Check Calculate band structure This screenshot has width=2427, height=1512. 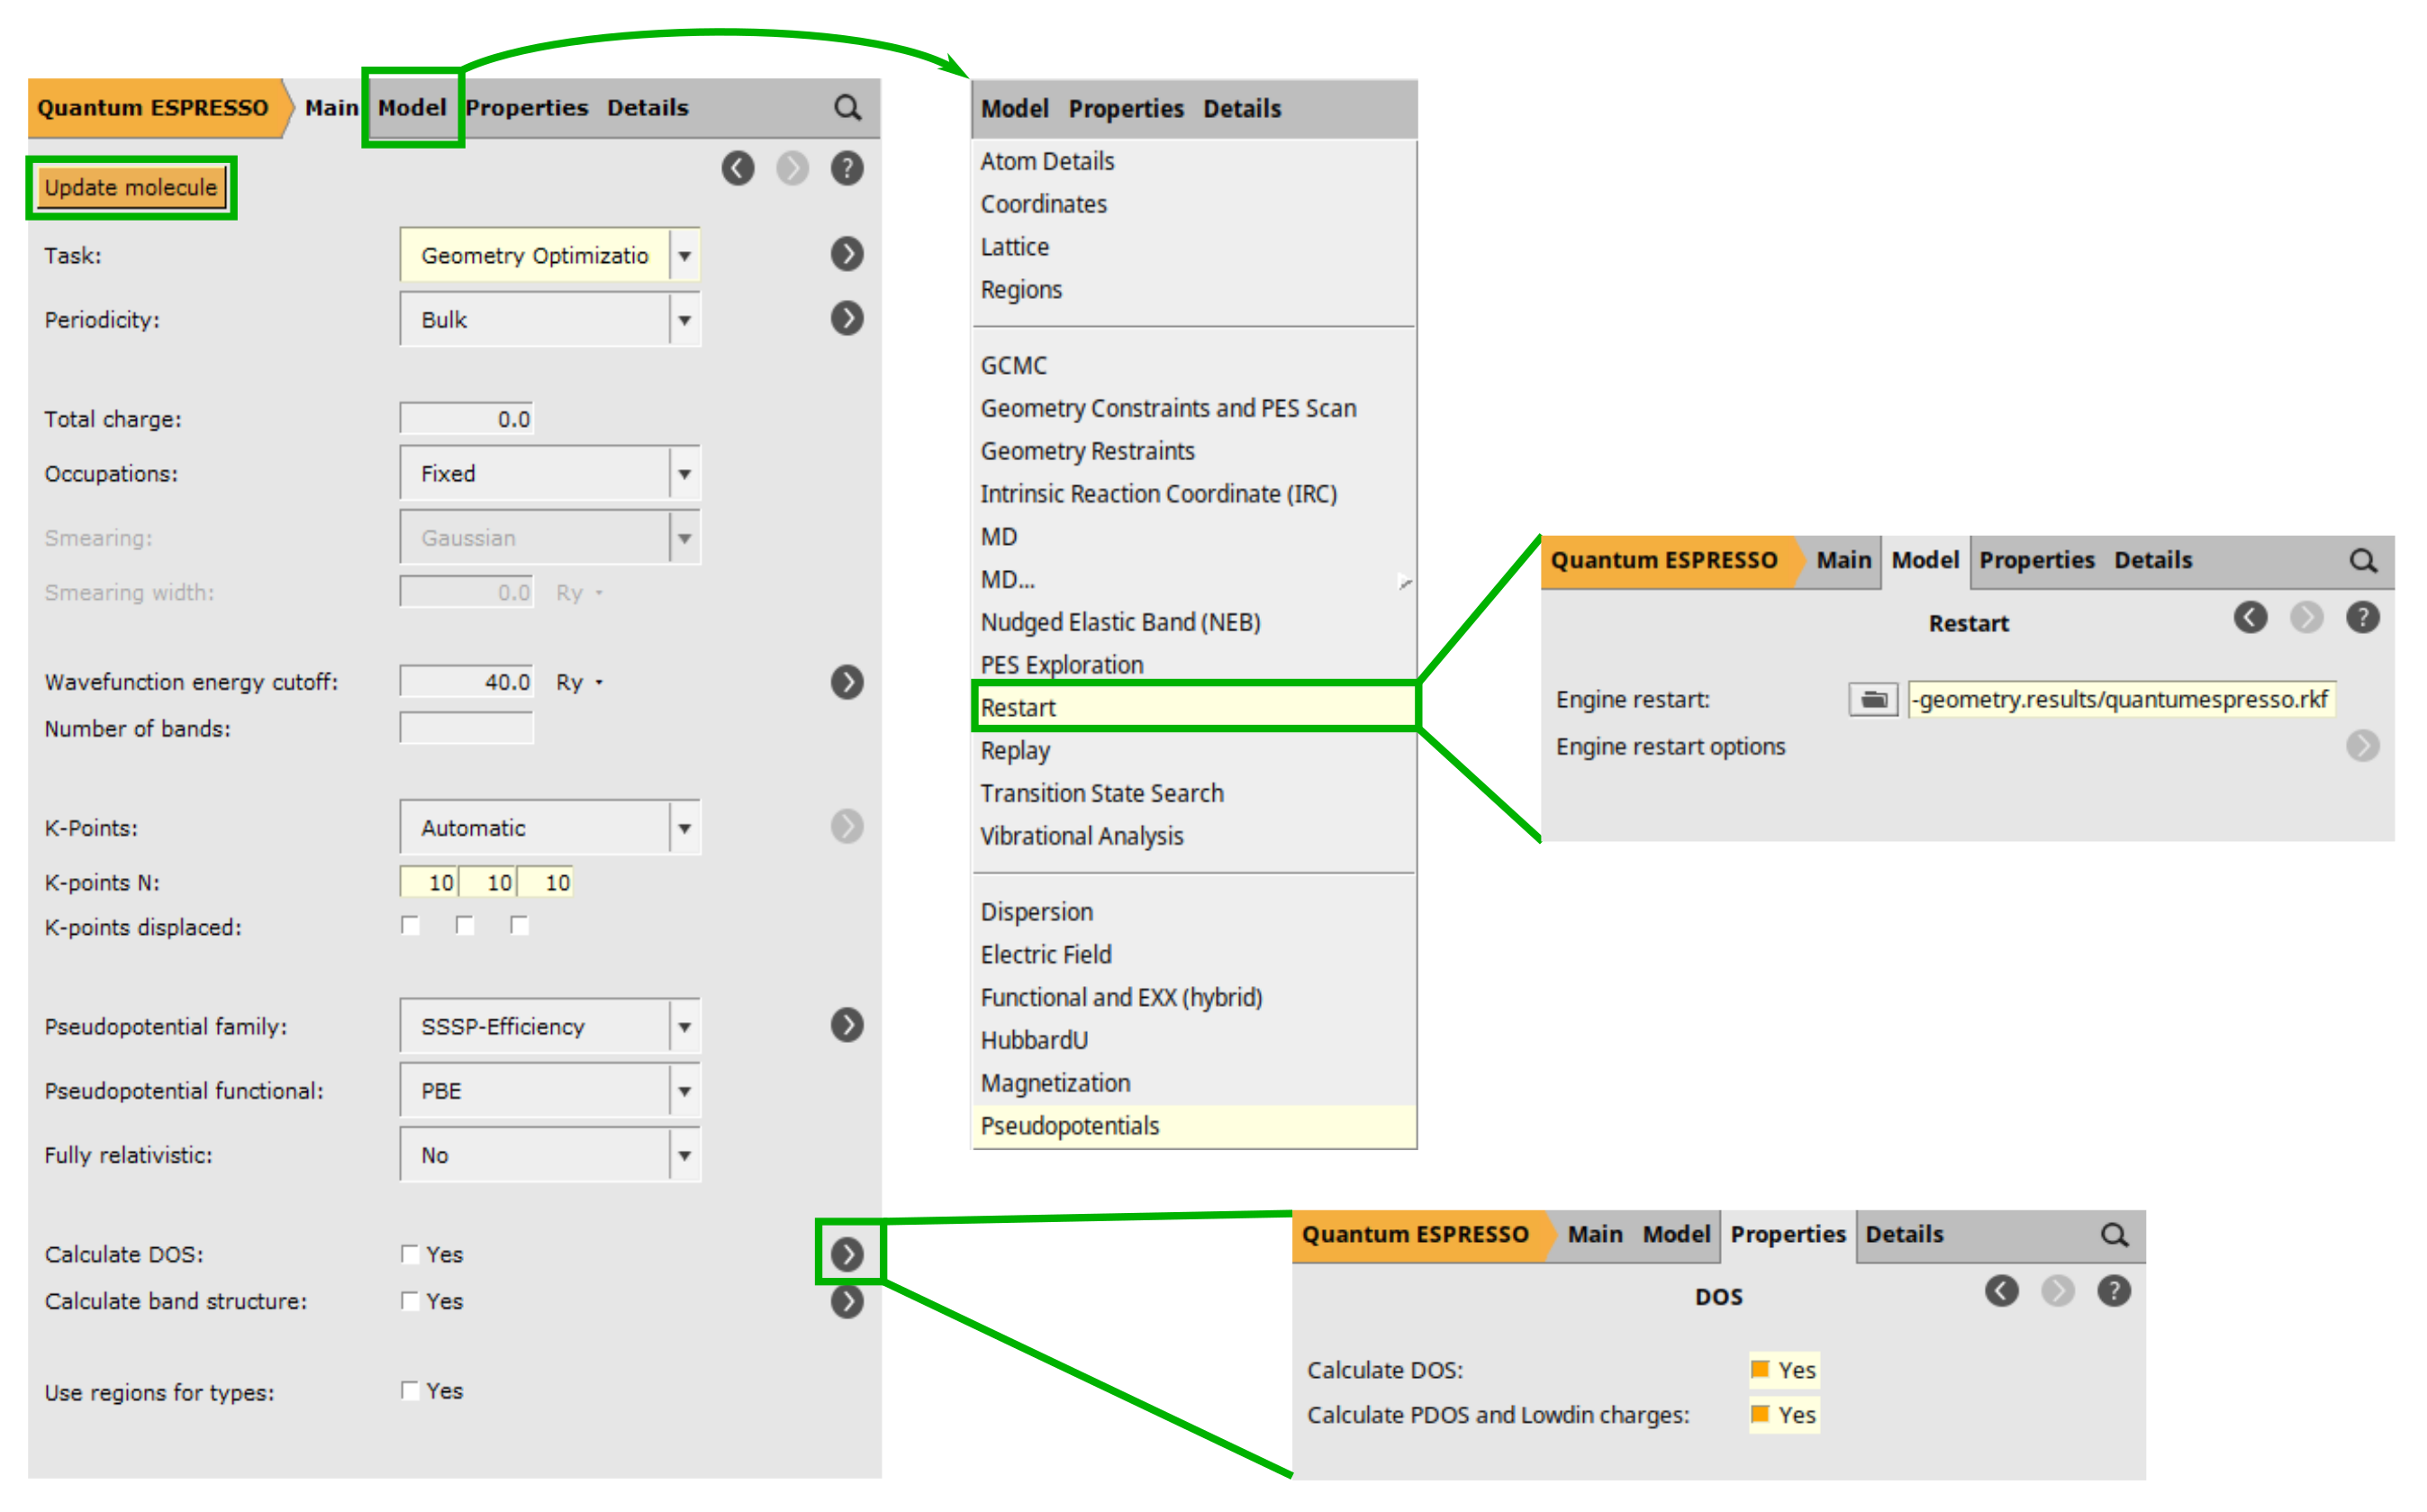pos(409,1301)
